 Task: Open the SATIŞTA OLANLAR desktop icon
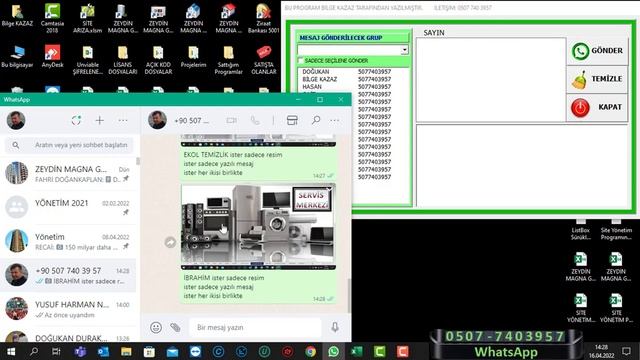pos(264,59)
